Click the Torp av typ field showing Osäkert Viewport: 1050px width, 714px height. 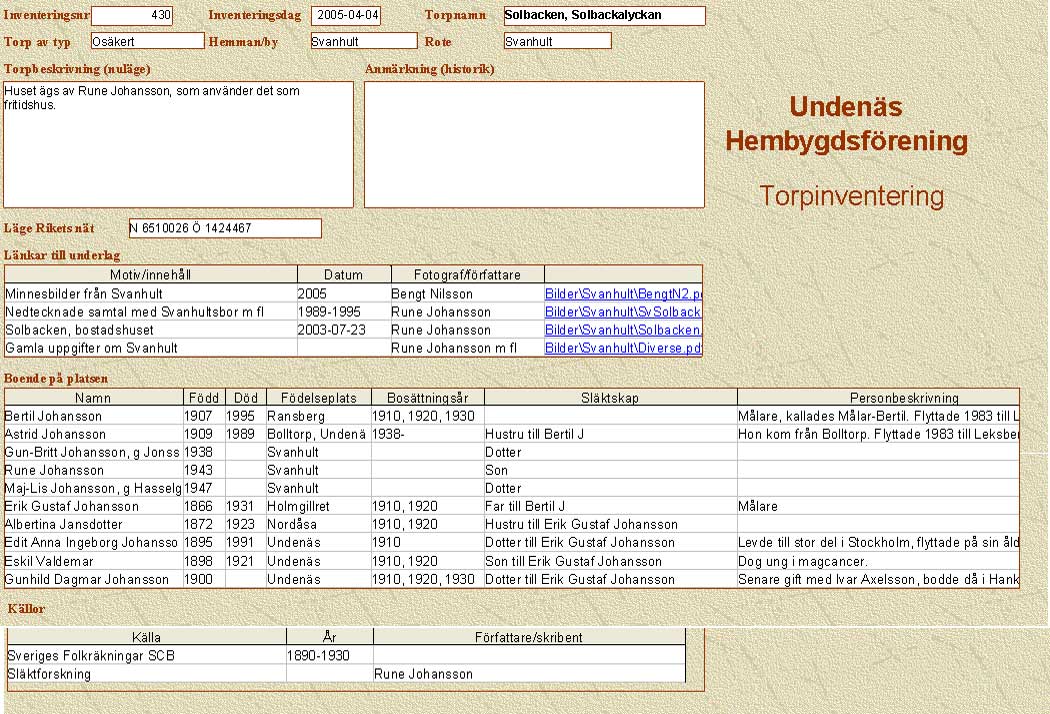pos(147,41)
